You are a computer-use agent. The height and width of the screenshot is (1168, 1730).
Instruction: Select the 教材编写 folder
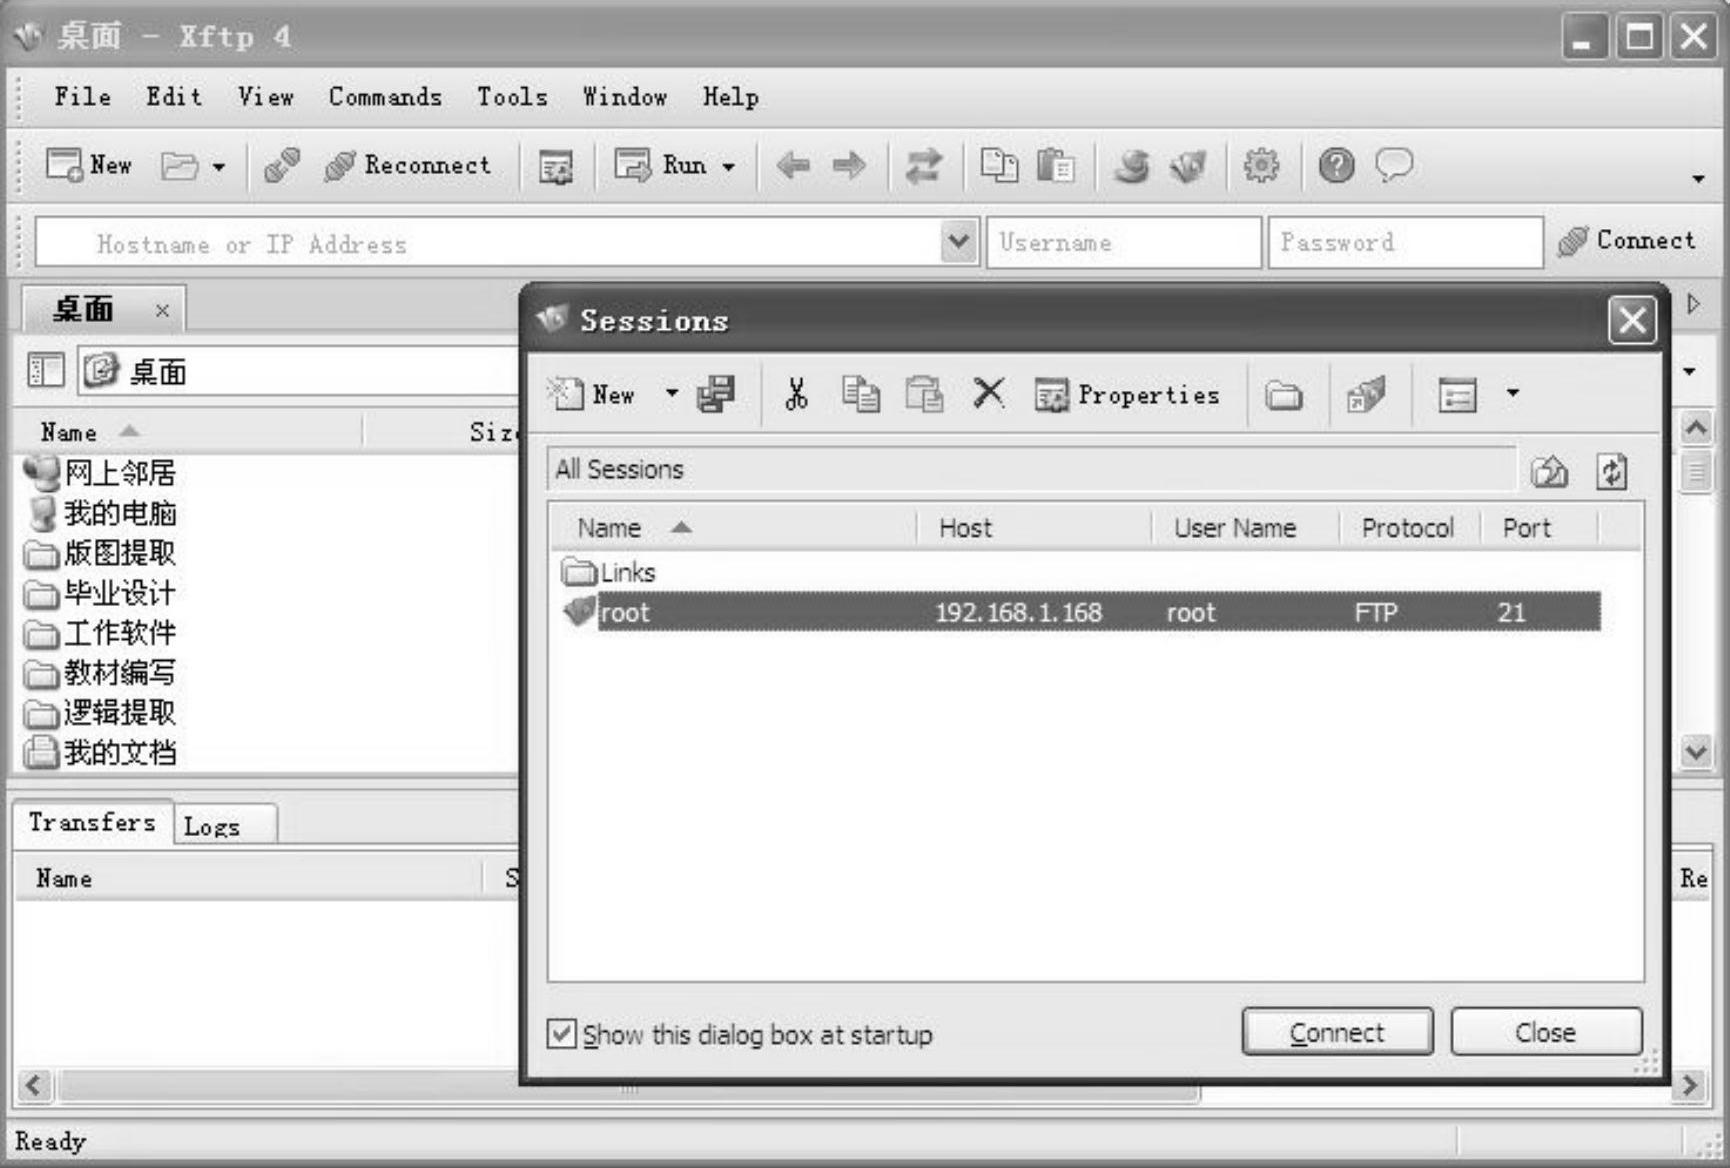click(100, 673)
